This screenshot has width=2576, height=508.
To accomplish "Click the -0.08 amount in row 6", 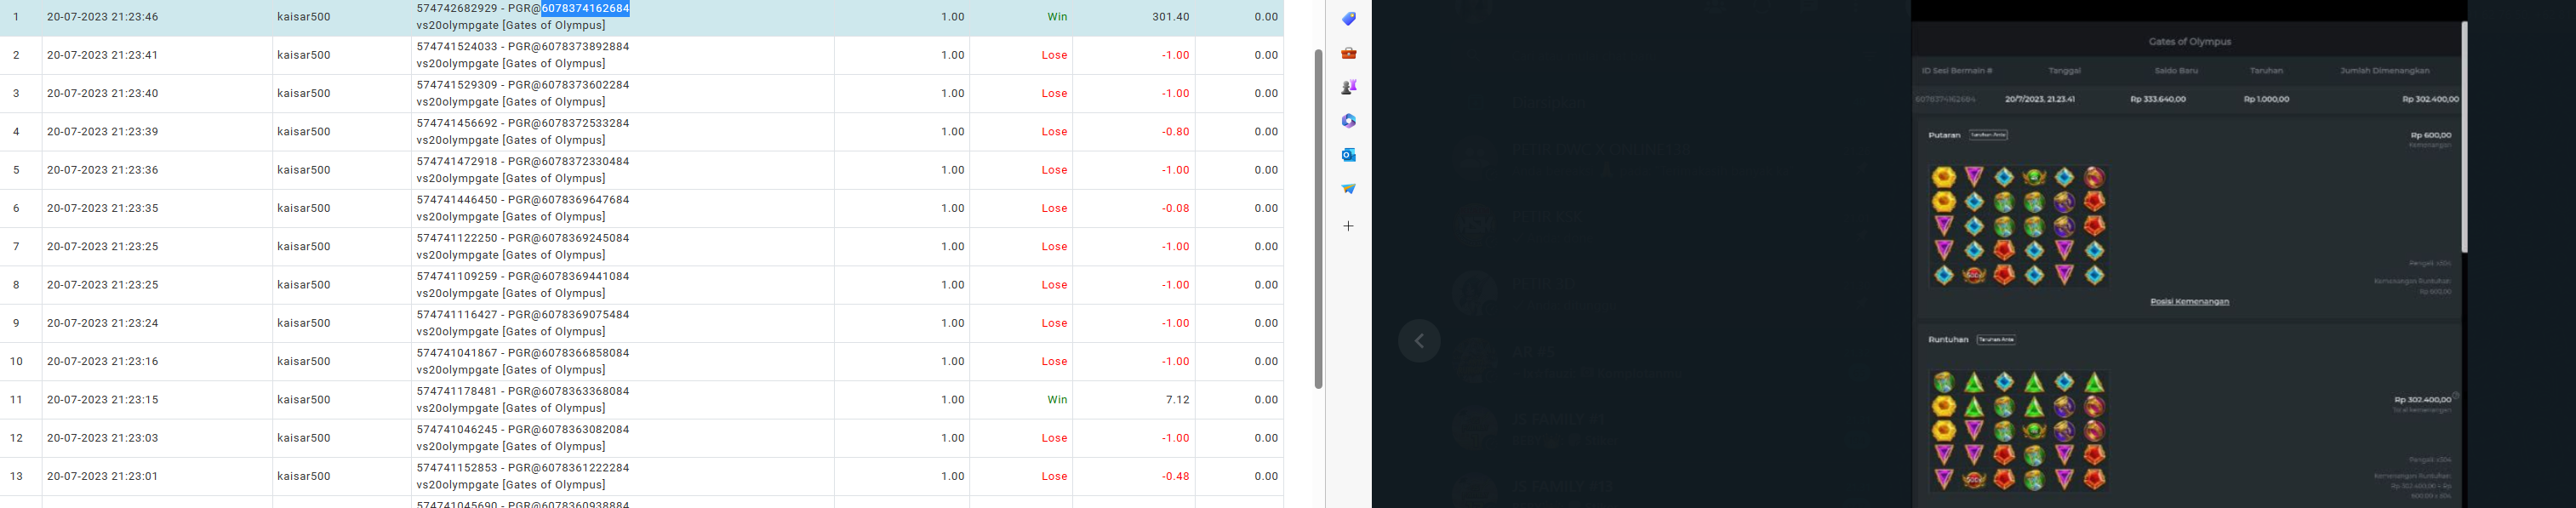I will tap(1175, 208).
